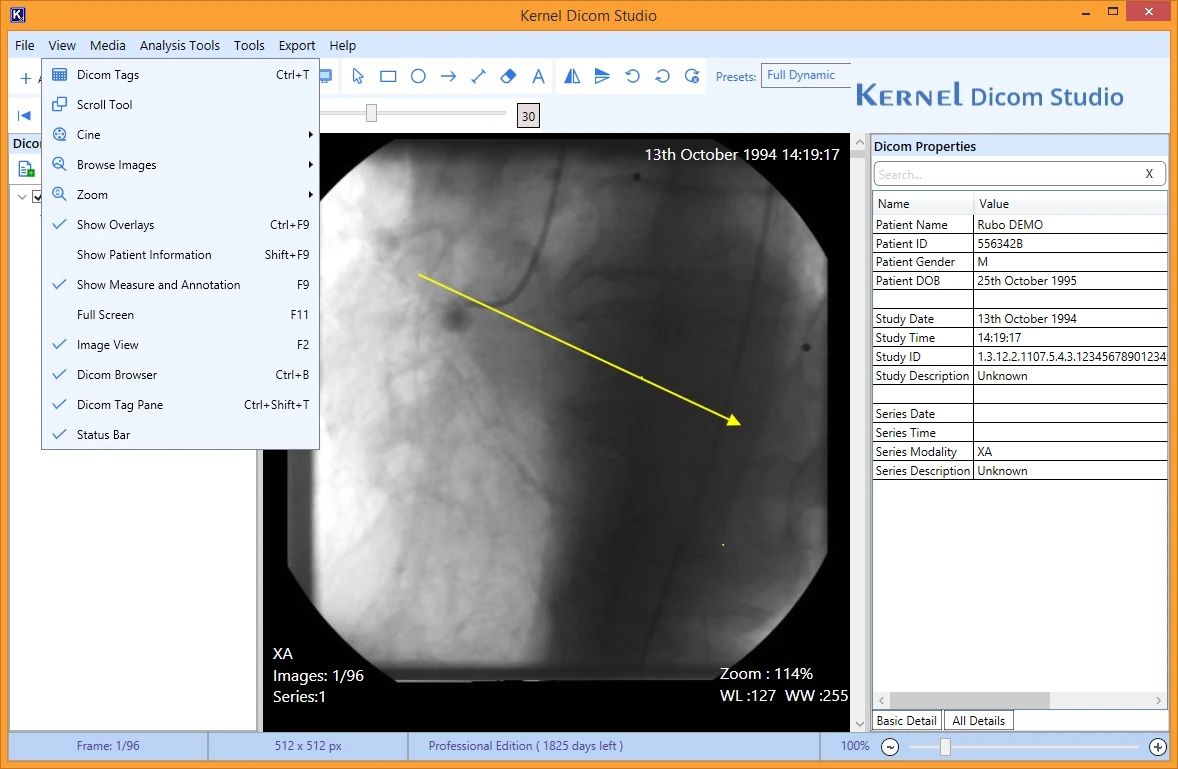Click the Value column header
The height and width of the screenshot is (769, 1178).
[x=1071, y=204]
